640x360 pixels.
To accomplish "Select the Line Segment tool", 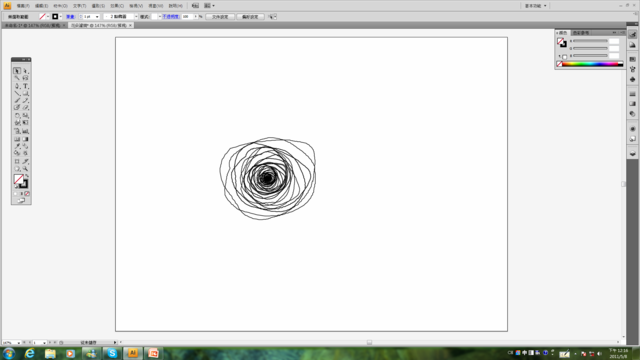I will tap(17, 93).
